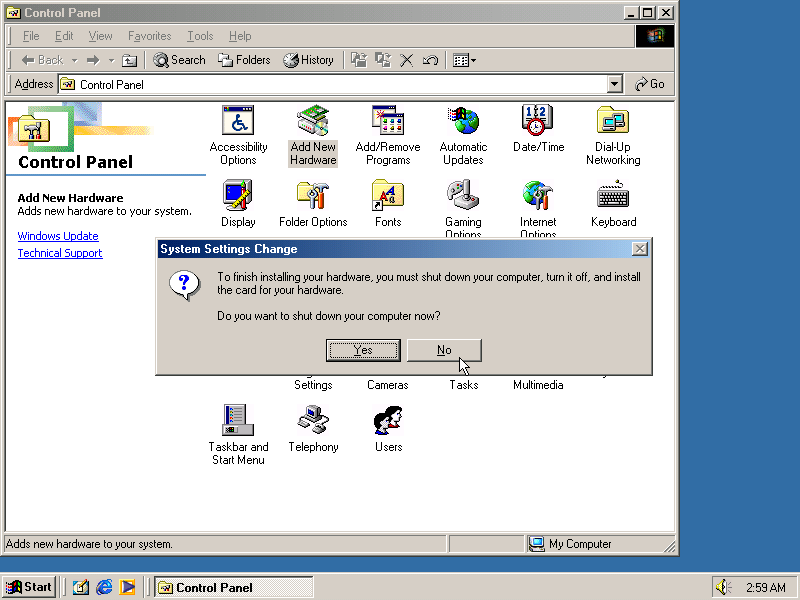800x600 pixels.
Task: Open Dial-Up Networking
Action: pyautogui.click(x=612, y=125)
